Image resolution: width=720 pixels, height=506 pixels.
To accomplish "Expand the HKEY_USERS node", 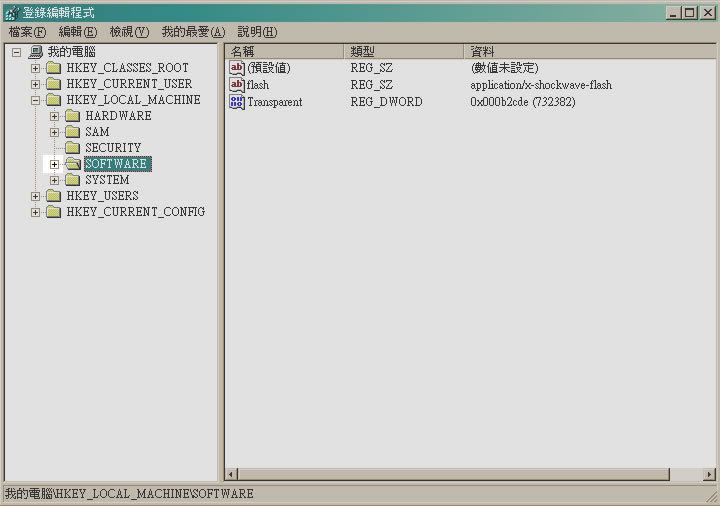I will click(x=35, y=196).
